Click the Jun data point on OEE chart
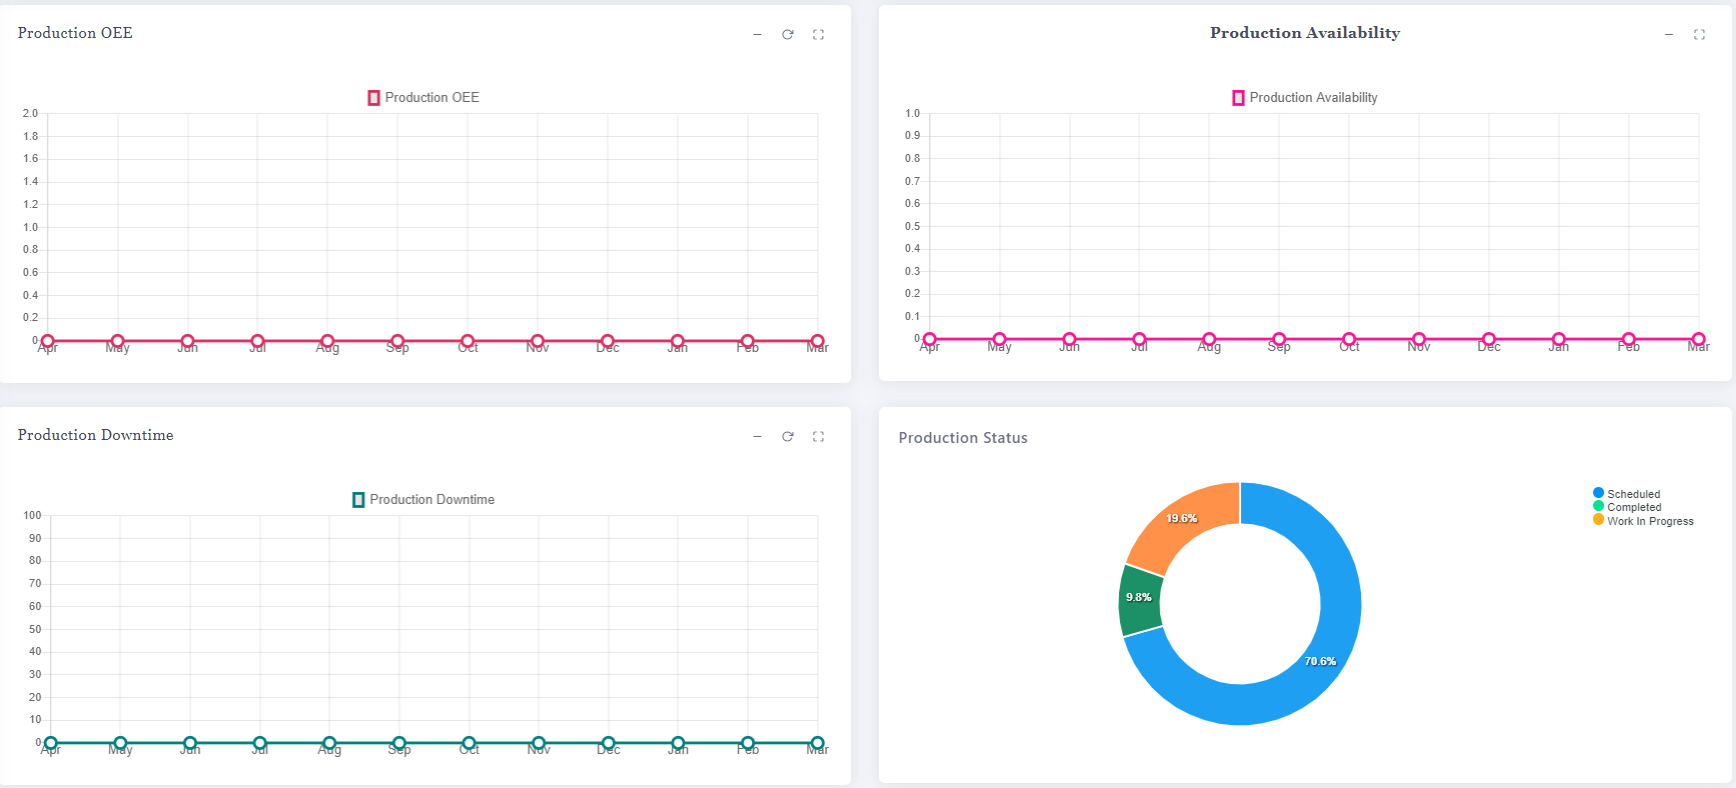This screenshot has width=1736, height=788. [x=188, y=341]
